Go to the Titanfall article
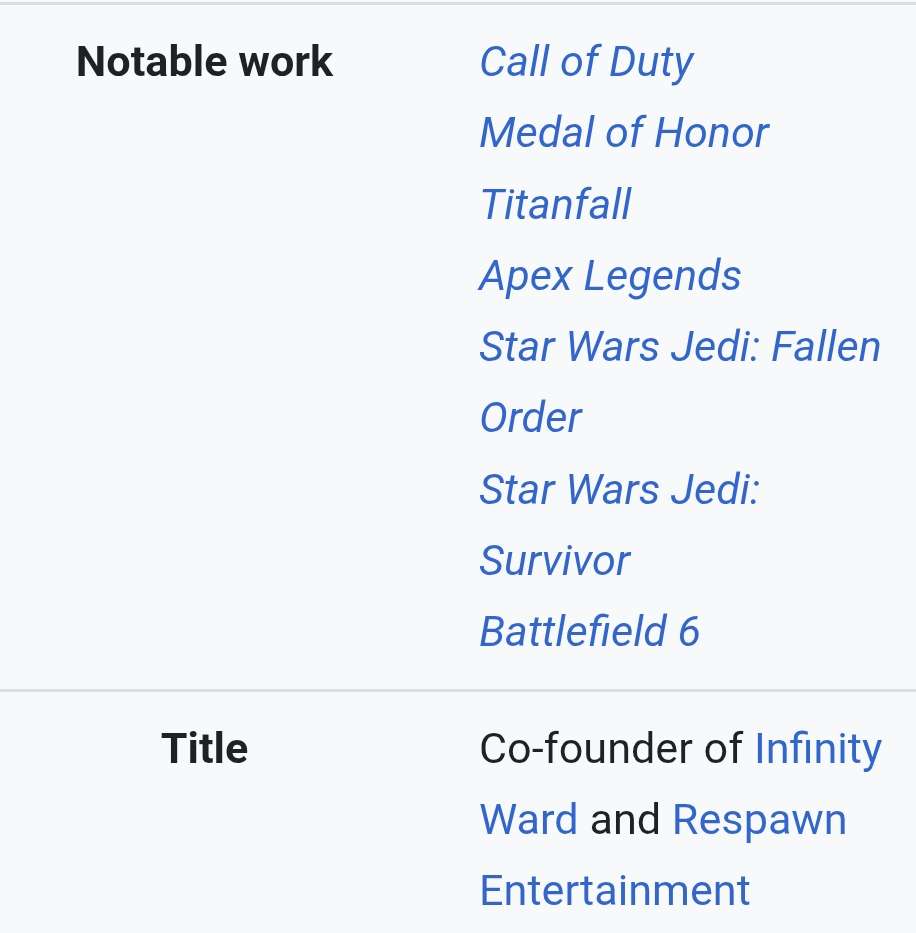 click(555, 204)
